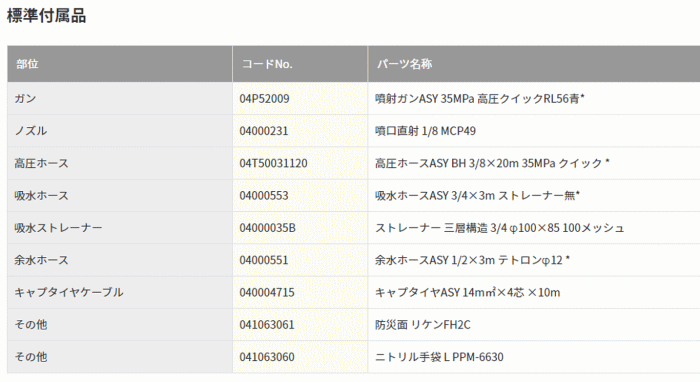Click the キャプタイヤケーブル row label
Screen dimensions: 700x382
[69, 292]
